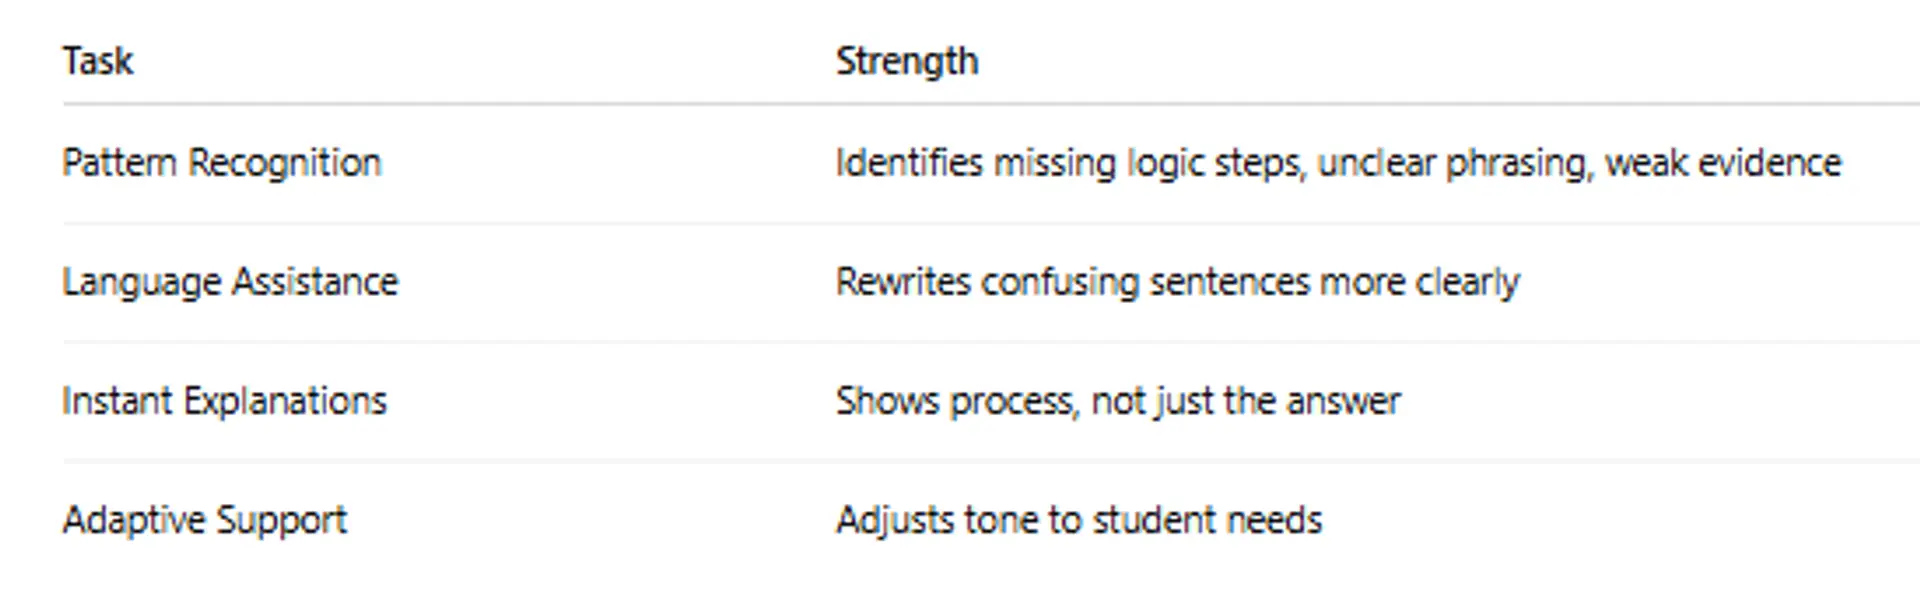Click the "Adjusts tone to student needs" cell
Screen dimensions: 1920x606
(1078, 520)
